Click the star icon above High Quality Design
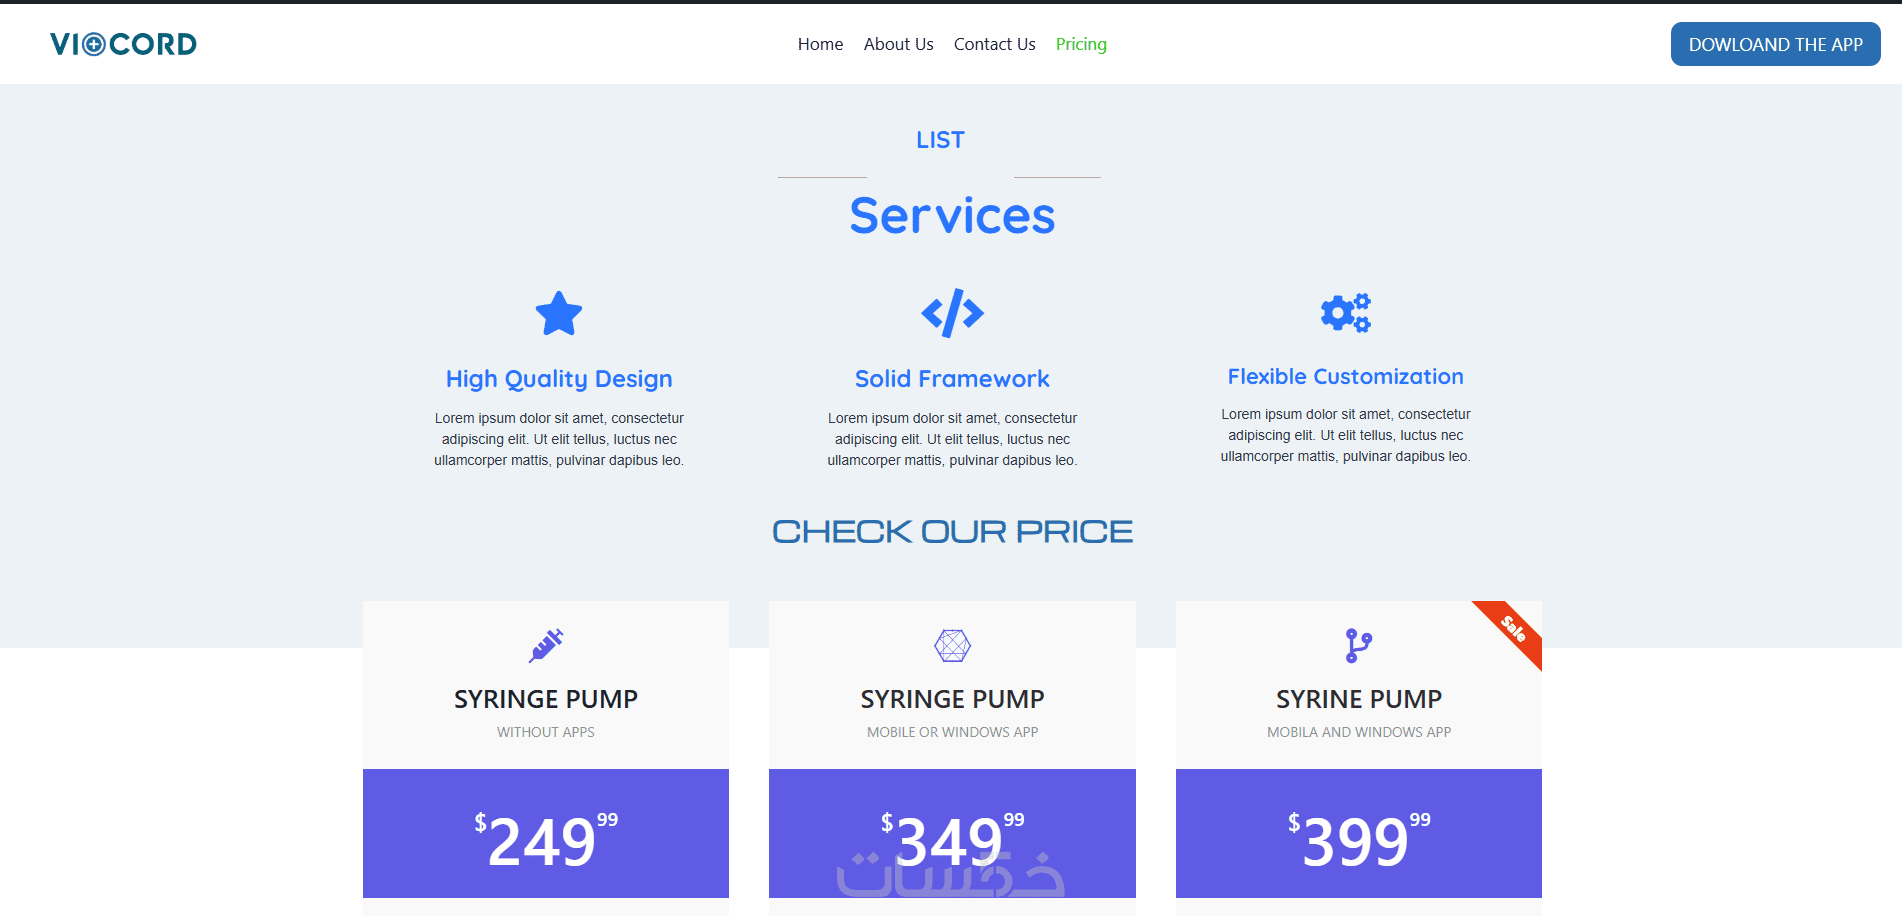Viewport: 1902px width, 916px height. (x=559, y=314)
